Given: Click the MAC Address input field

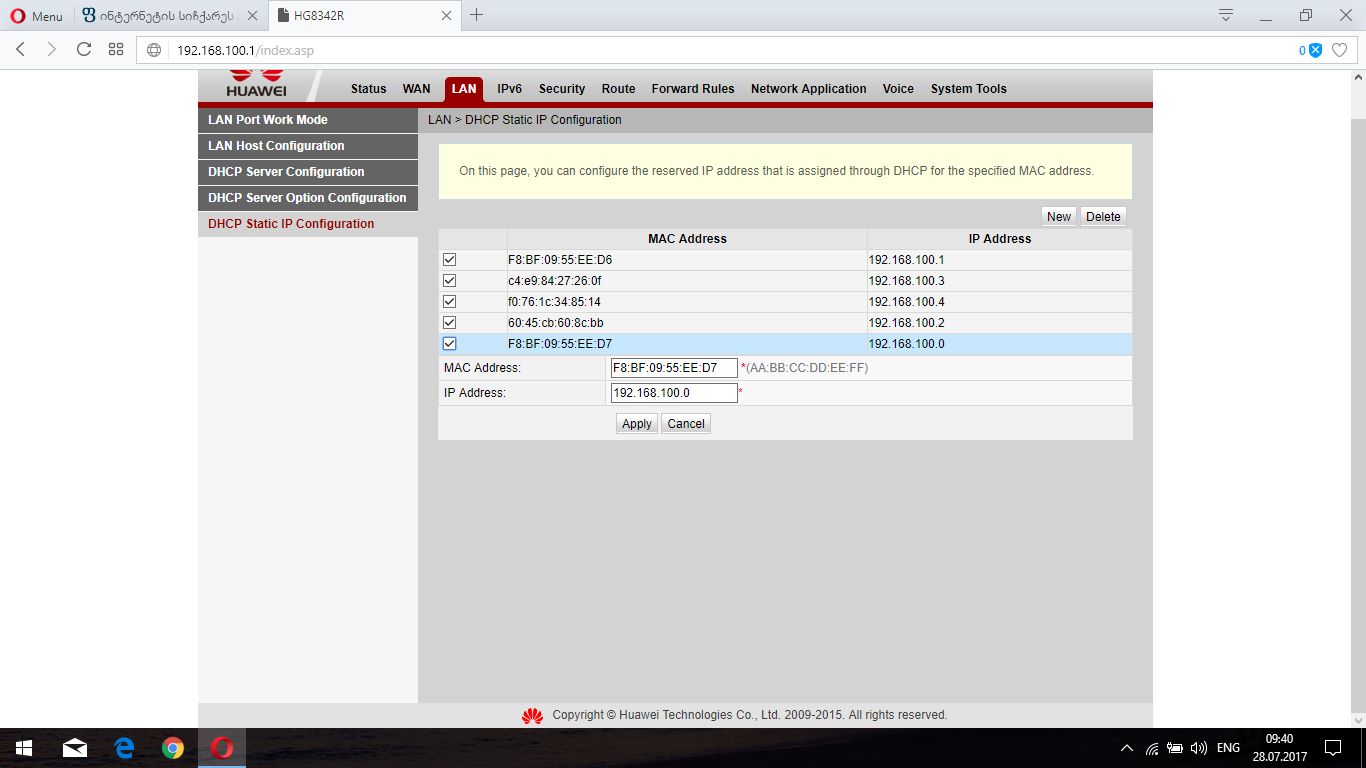Looking at the screenshot, I should [x=674, y=368].
